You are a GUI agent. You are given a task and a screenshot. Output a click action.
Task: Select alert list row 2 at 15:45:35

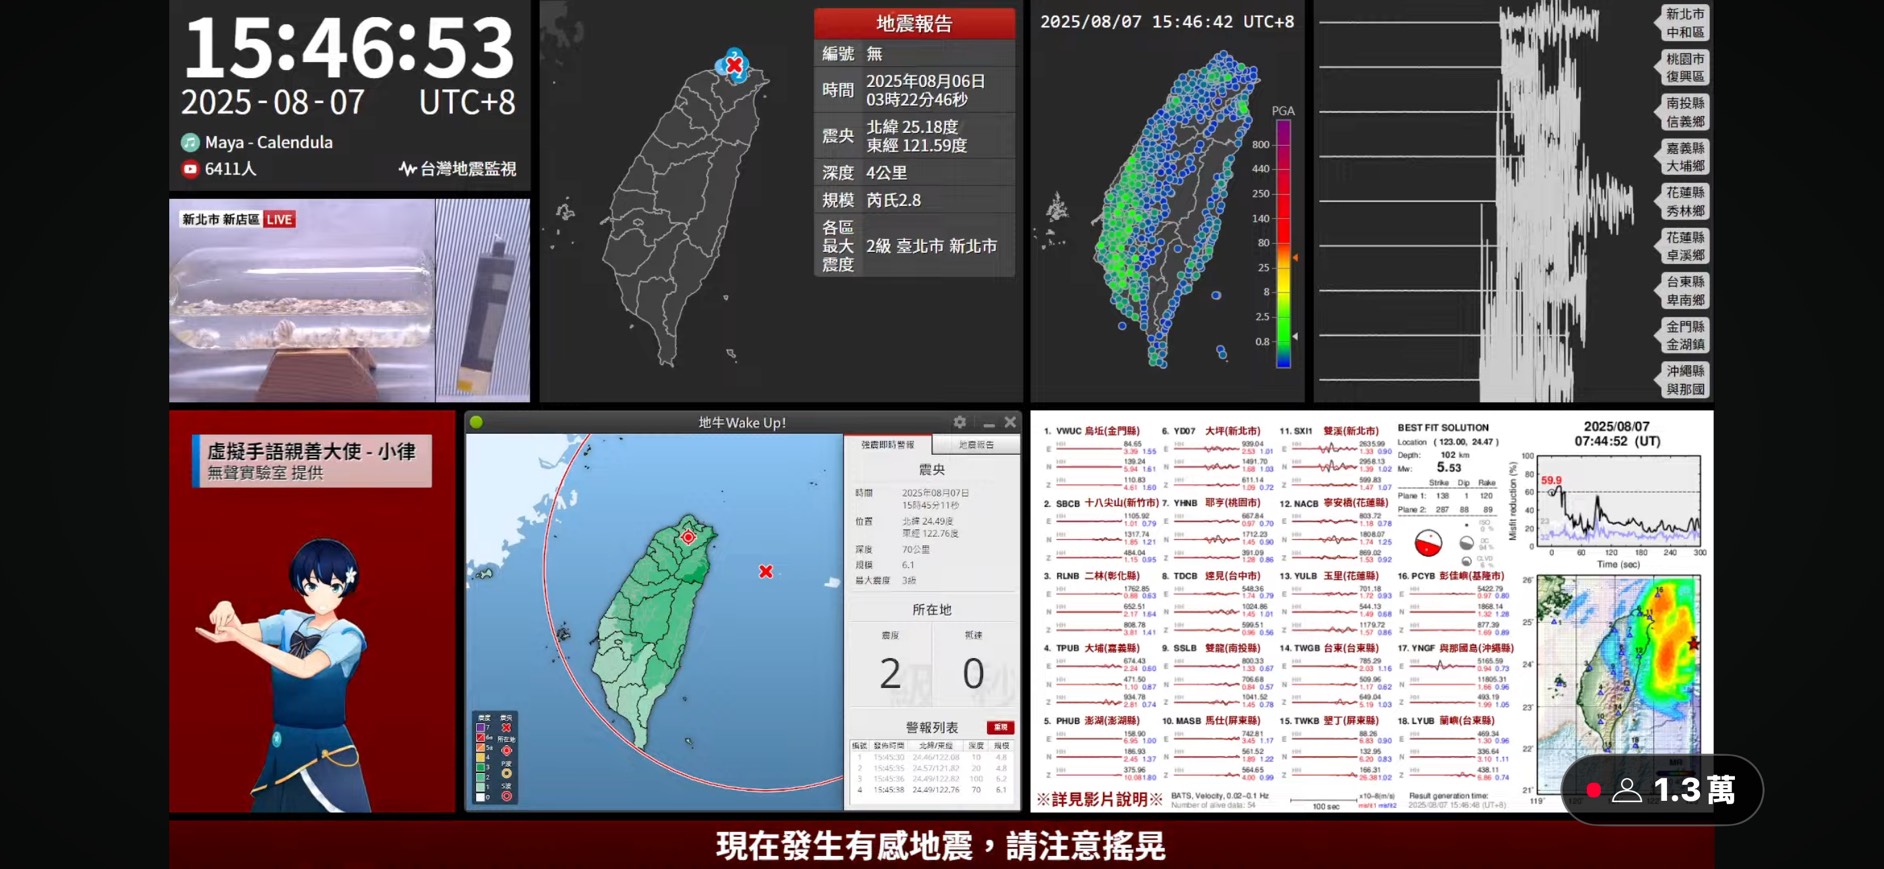[x=932, y=768]
